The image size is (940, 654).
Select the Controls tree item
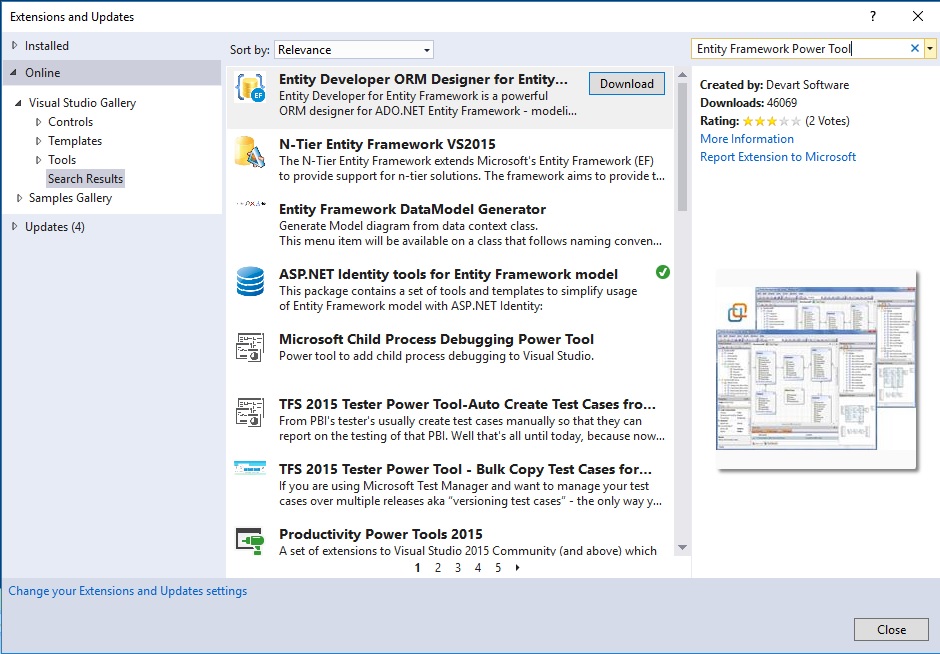click(x=70, y=122)
